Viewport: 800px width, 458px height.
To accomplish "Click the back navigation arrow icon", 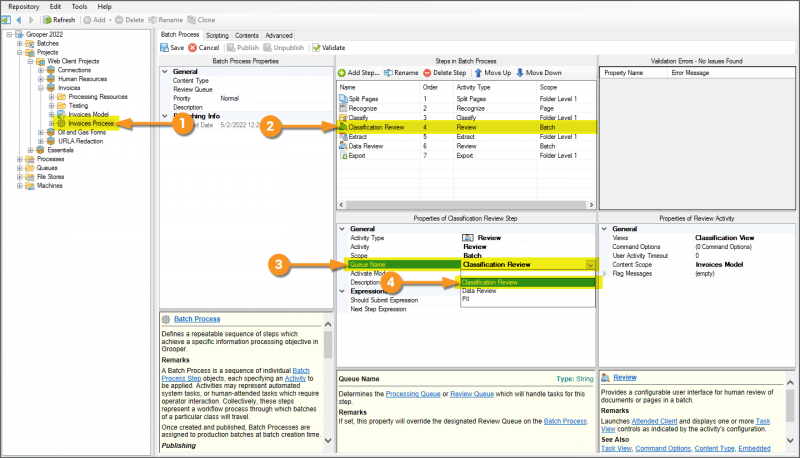I will pos(19,20).
